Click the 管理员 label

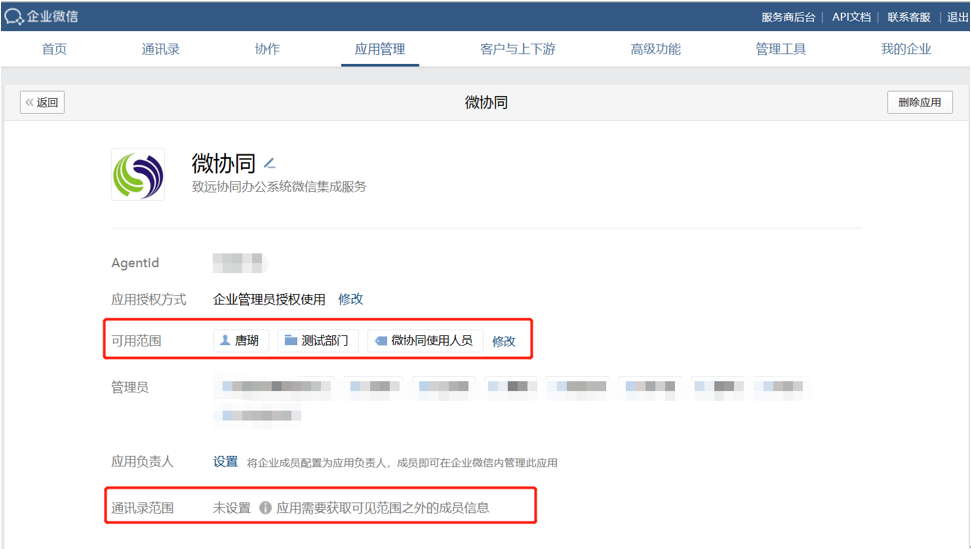point(129,387)
